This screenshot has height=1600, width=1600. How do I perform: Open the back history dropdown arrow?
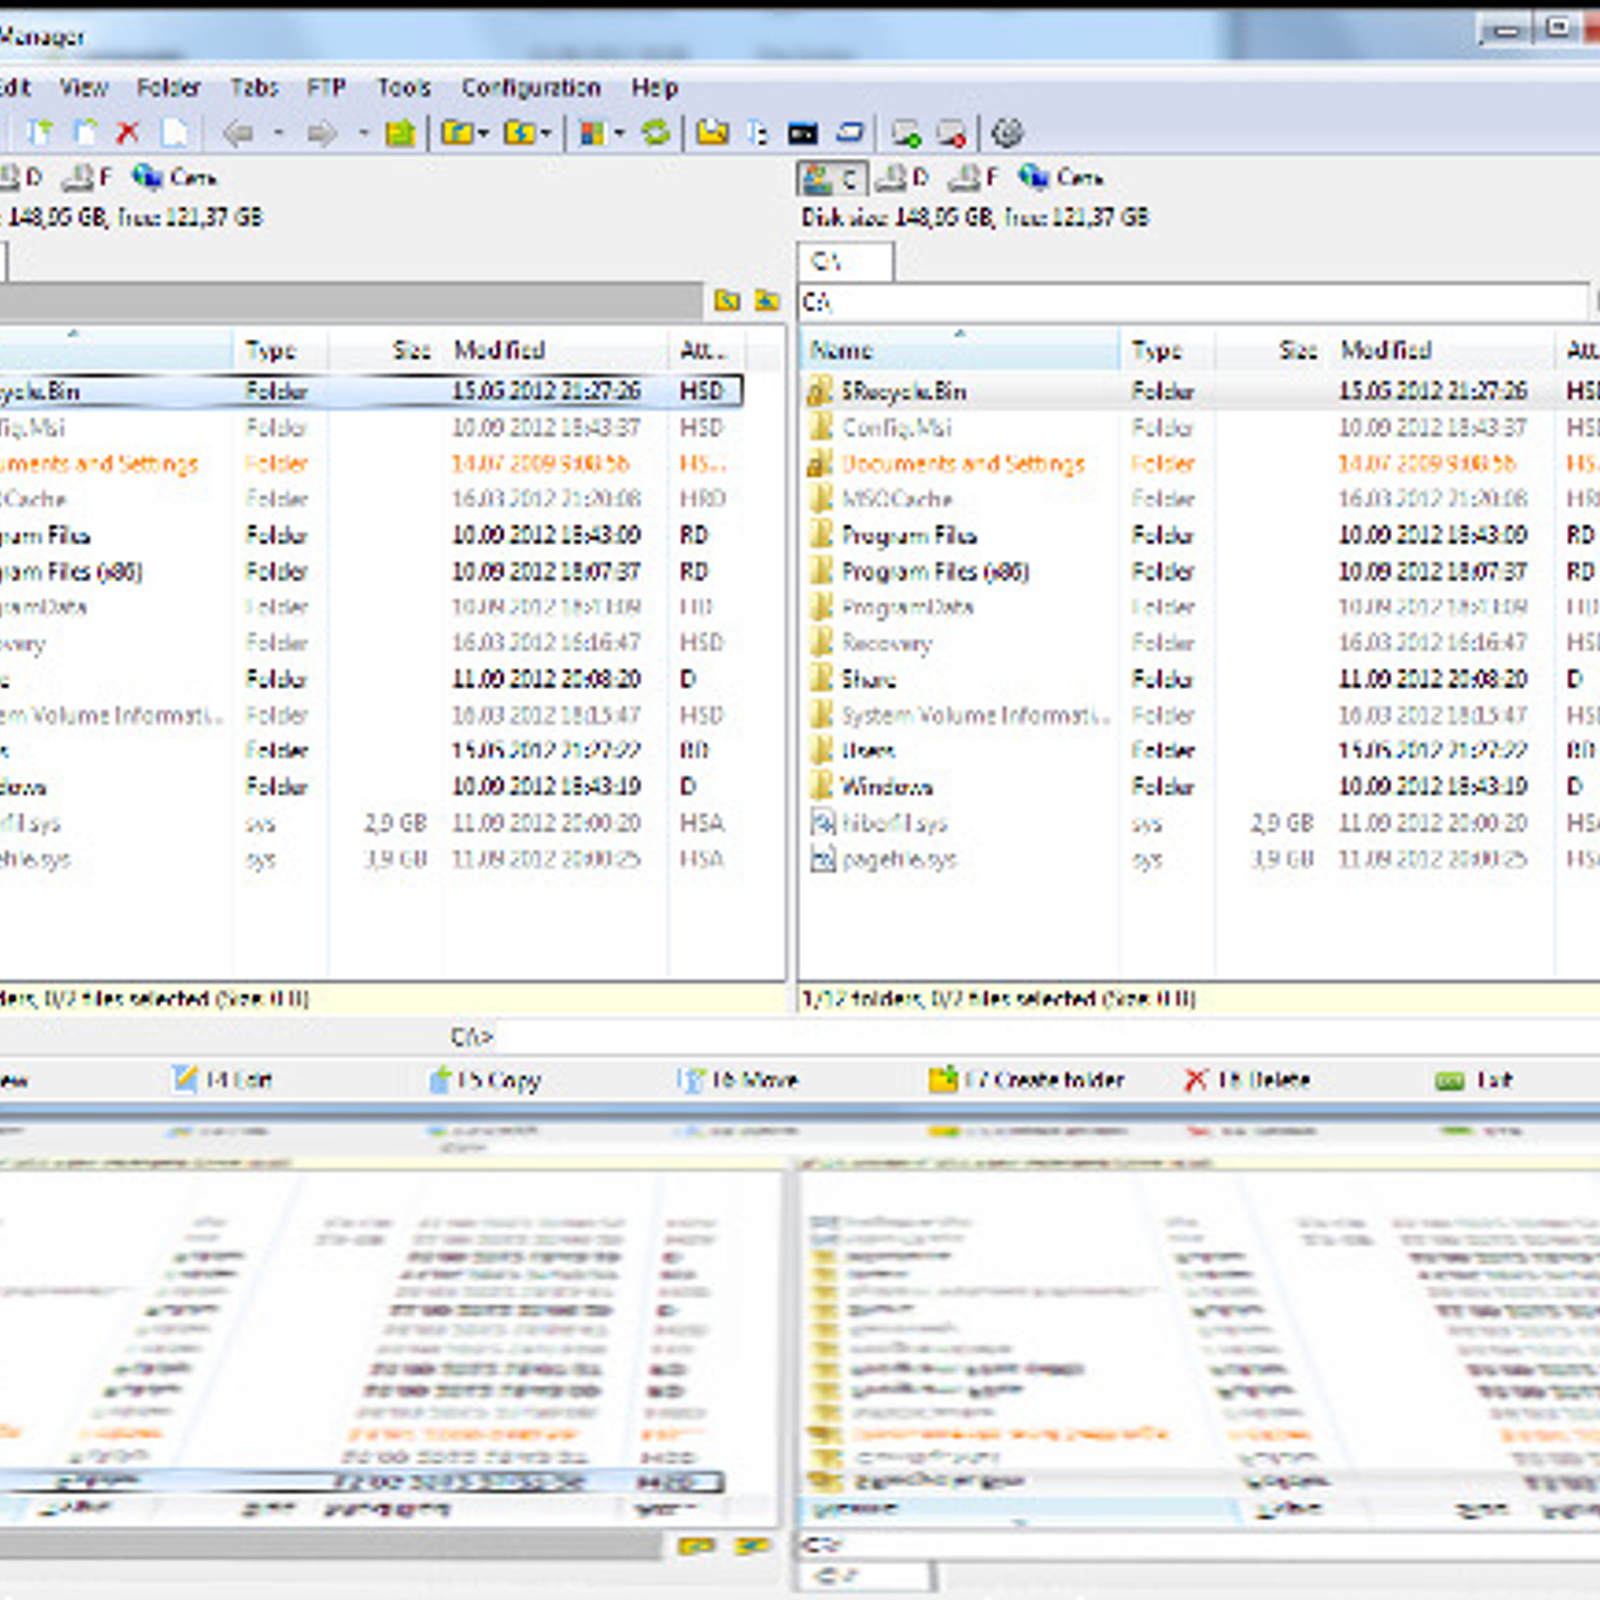[278, 132]
